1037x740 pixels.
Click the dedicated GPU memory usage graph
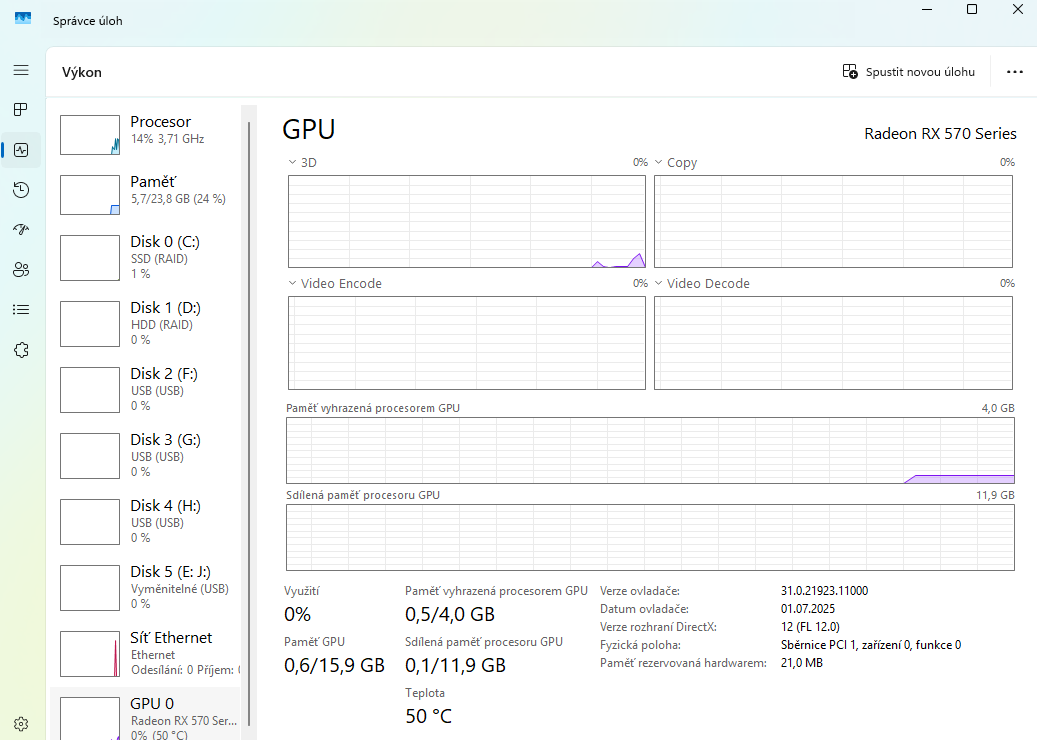pos(650,450)
